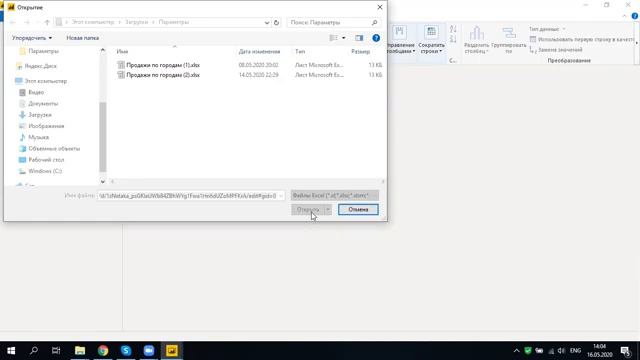Sort ascending icon in the ribbon
The image size is (640, 360).
tap(453, 29)
